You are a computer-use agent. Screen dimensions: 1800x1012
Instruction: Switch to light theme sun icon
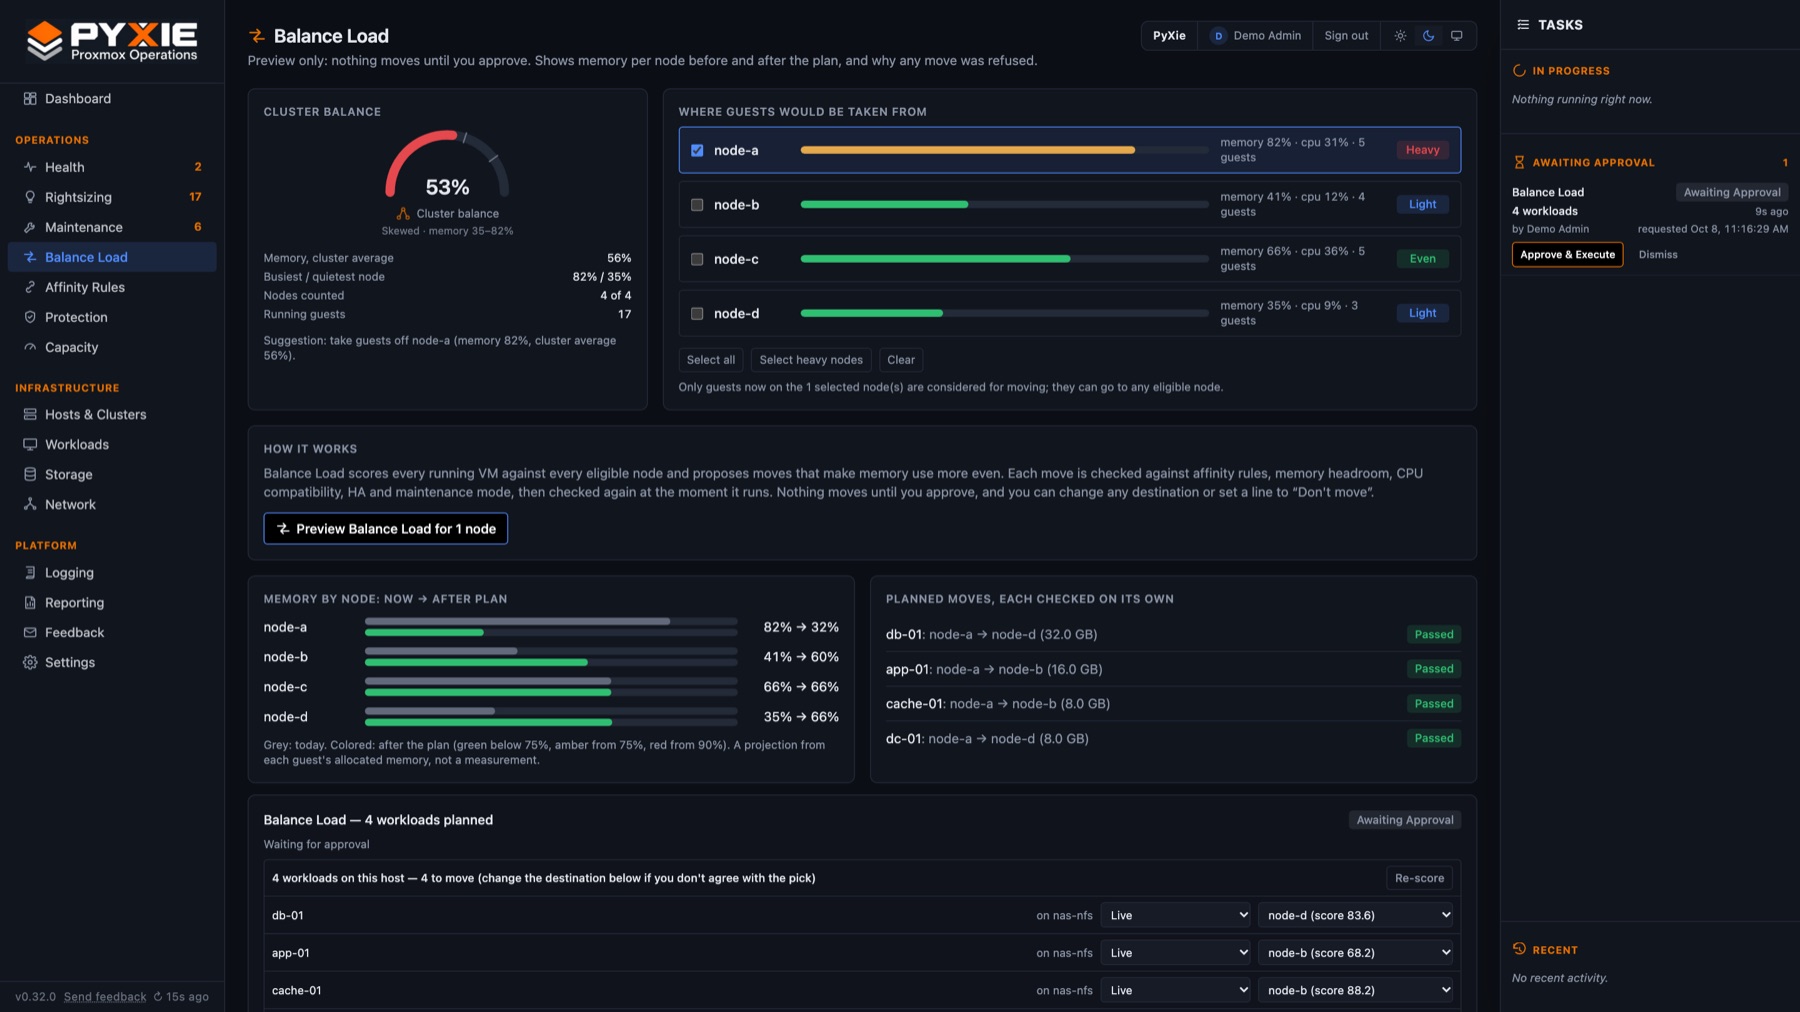(1400, 36)
